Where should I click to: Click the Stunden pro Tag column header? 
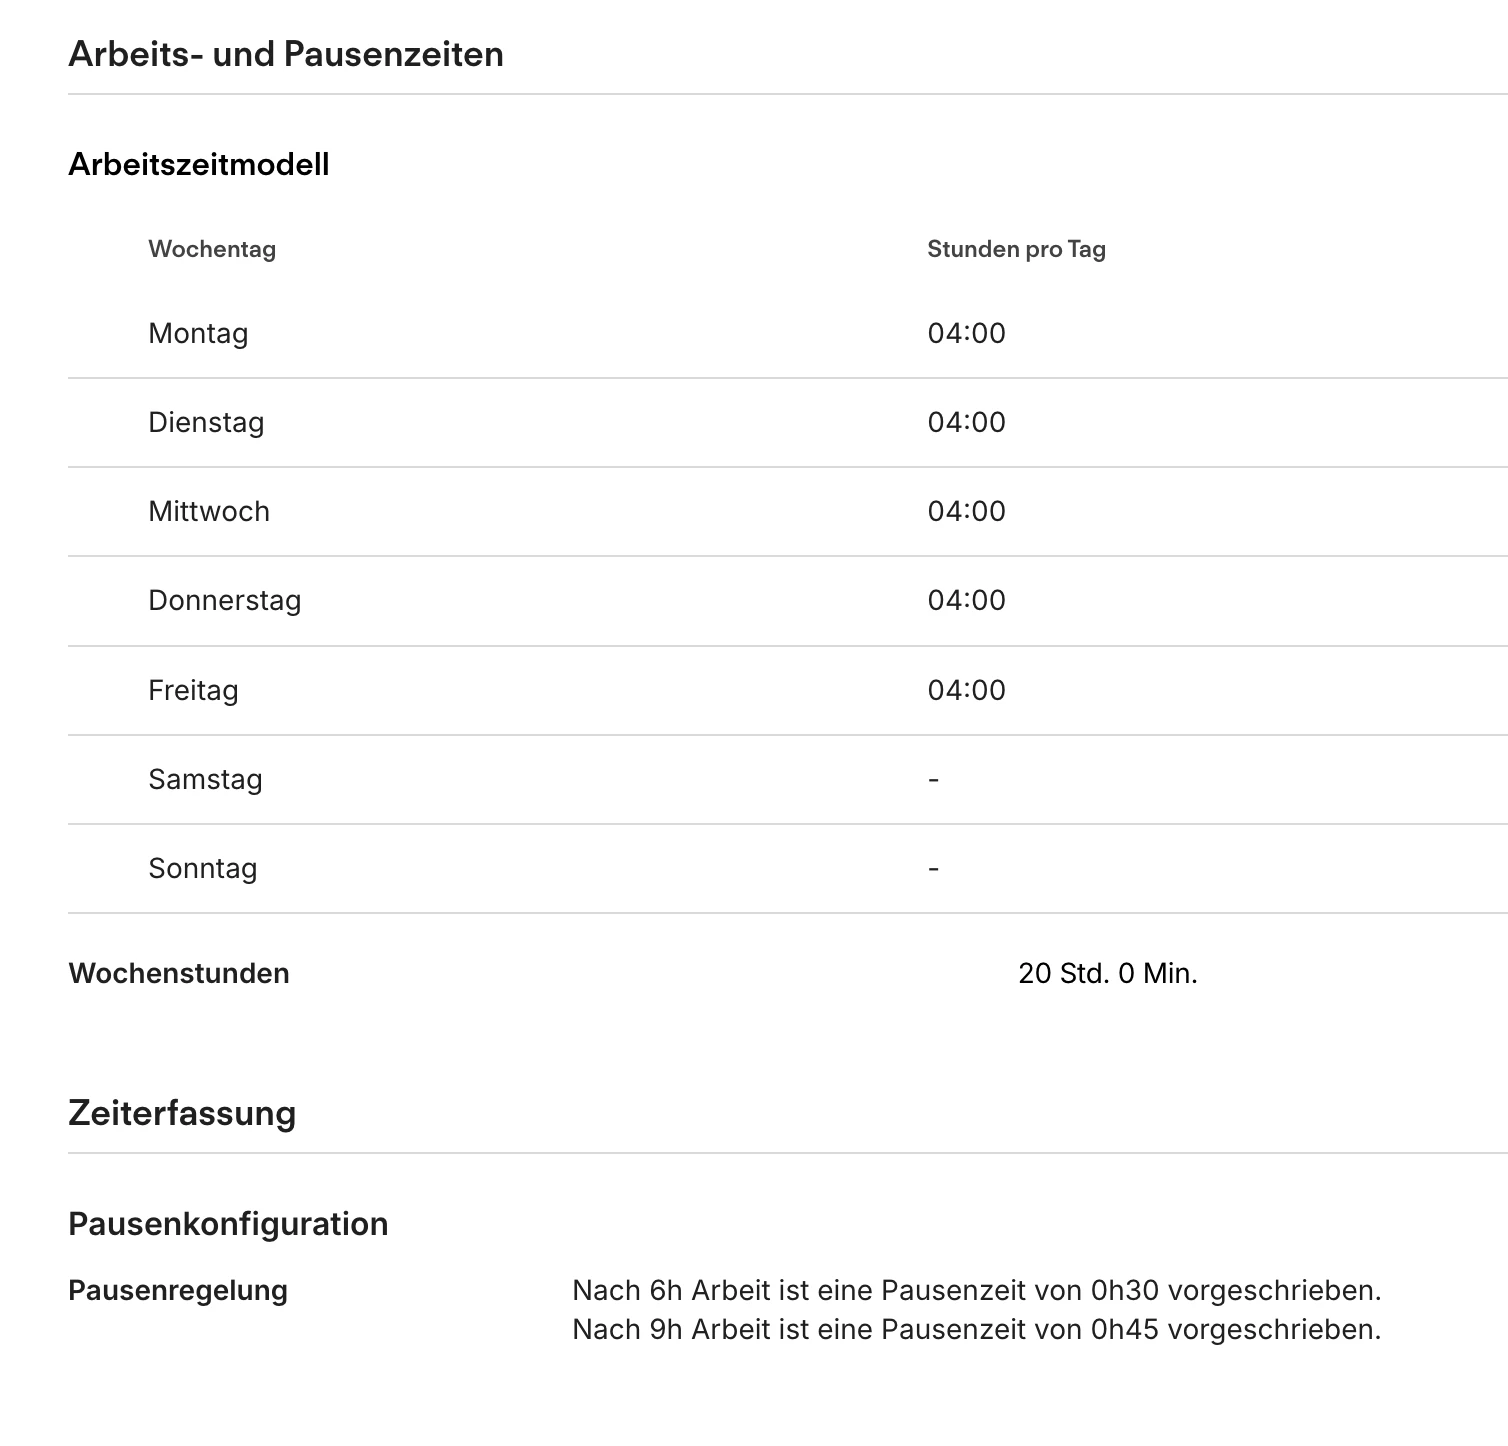point(1015,249)
